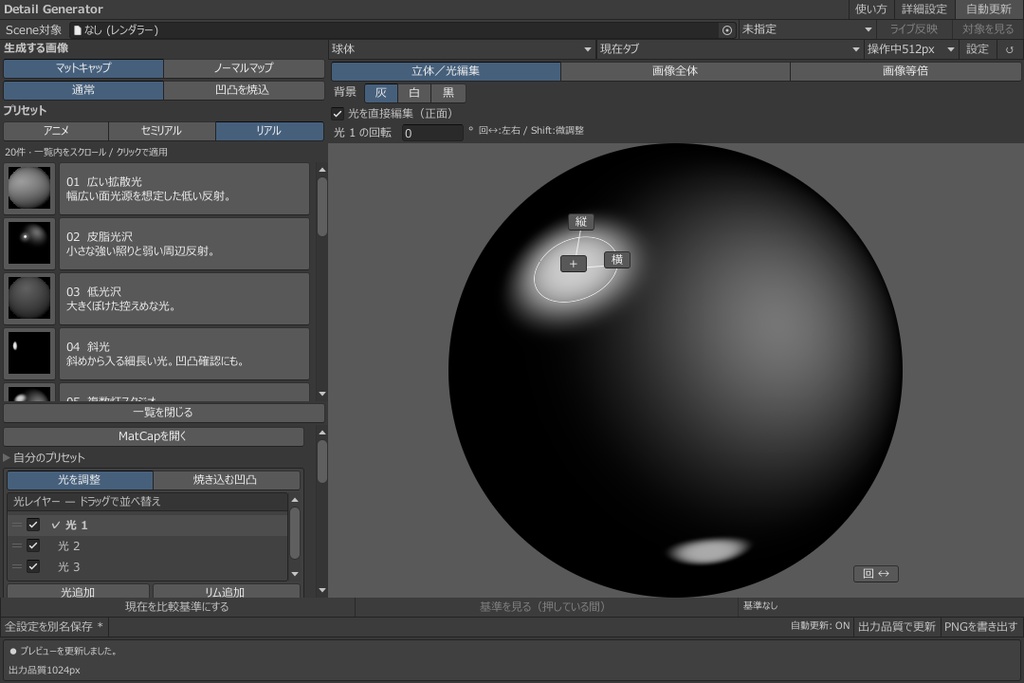Screen dimensions: 1024x683
Task: Select the 光 2 layer row
Action: (x=148, y=546)
